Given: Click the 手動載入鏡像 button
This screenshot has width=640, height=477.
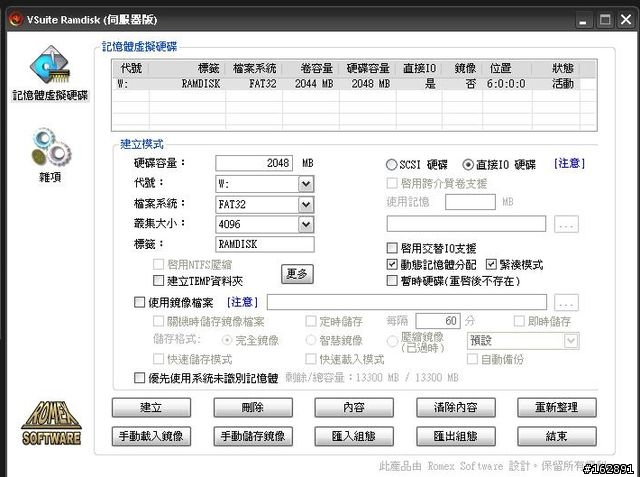Looking at the screenshot, I should pos(151,436).
